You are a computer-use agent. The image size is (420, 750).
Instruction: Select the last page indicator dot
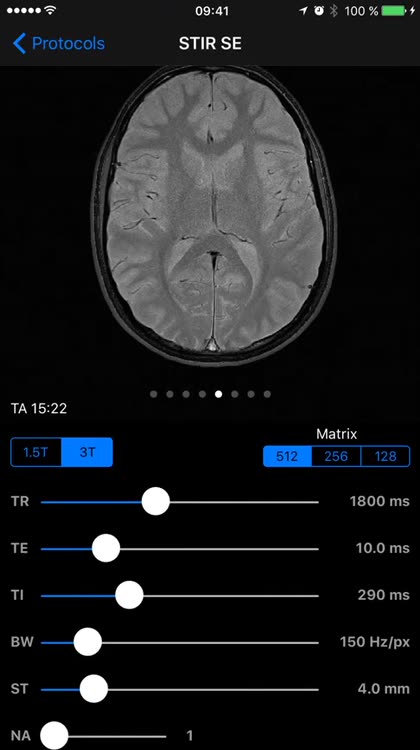(267, 394)
